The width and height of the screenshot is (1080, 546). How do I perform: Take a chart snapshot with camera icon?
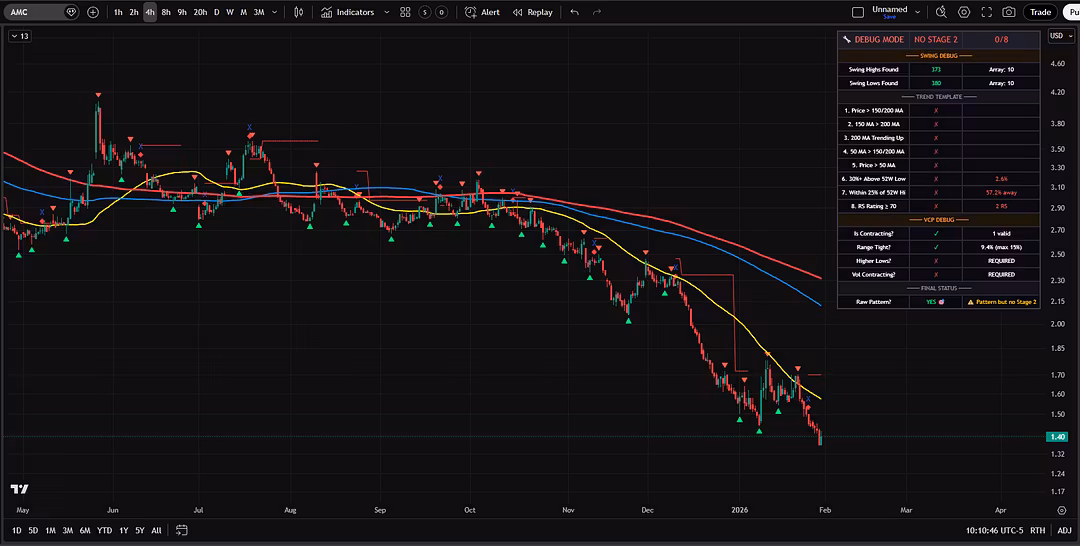1009,12
